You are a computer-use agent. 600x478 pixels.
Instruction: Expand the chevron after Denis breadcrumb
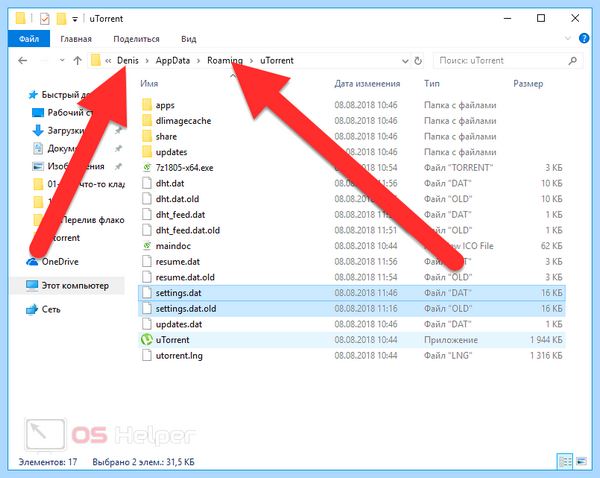pyautogui.click(x=147, y=61)
